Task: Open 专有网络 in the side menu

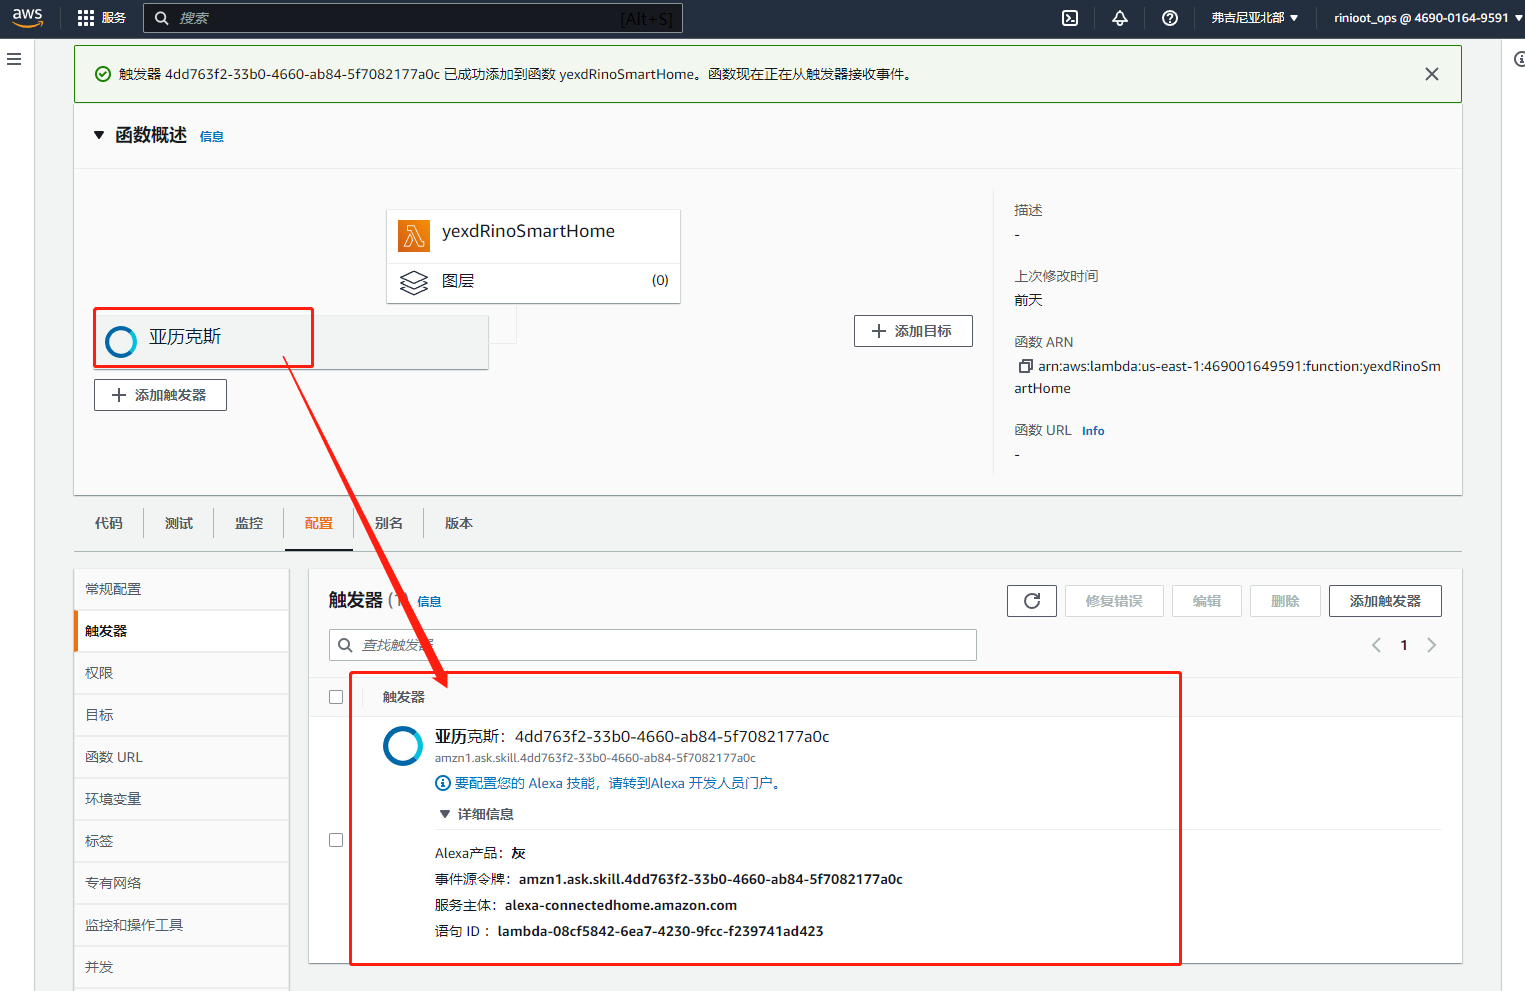Action: 182,883
